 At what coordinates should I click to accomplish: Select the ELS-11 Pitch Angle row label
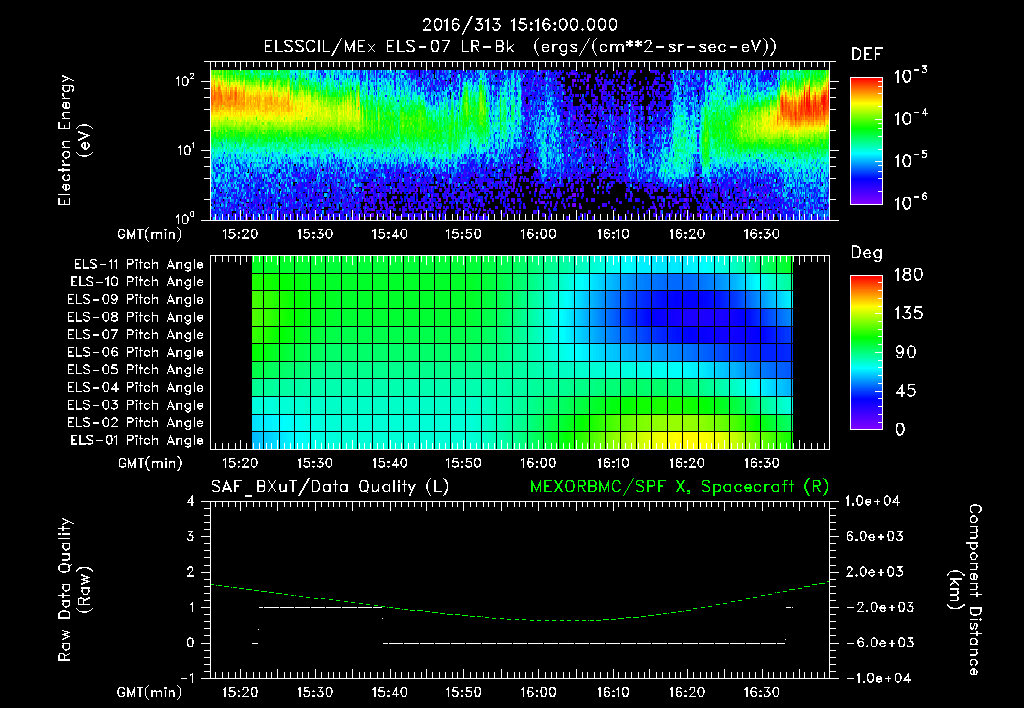pyautogui.click(x=138, y=265)
